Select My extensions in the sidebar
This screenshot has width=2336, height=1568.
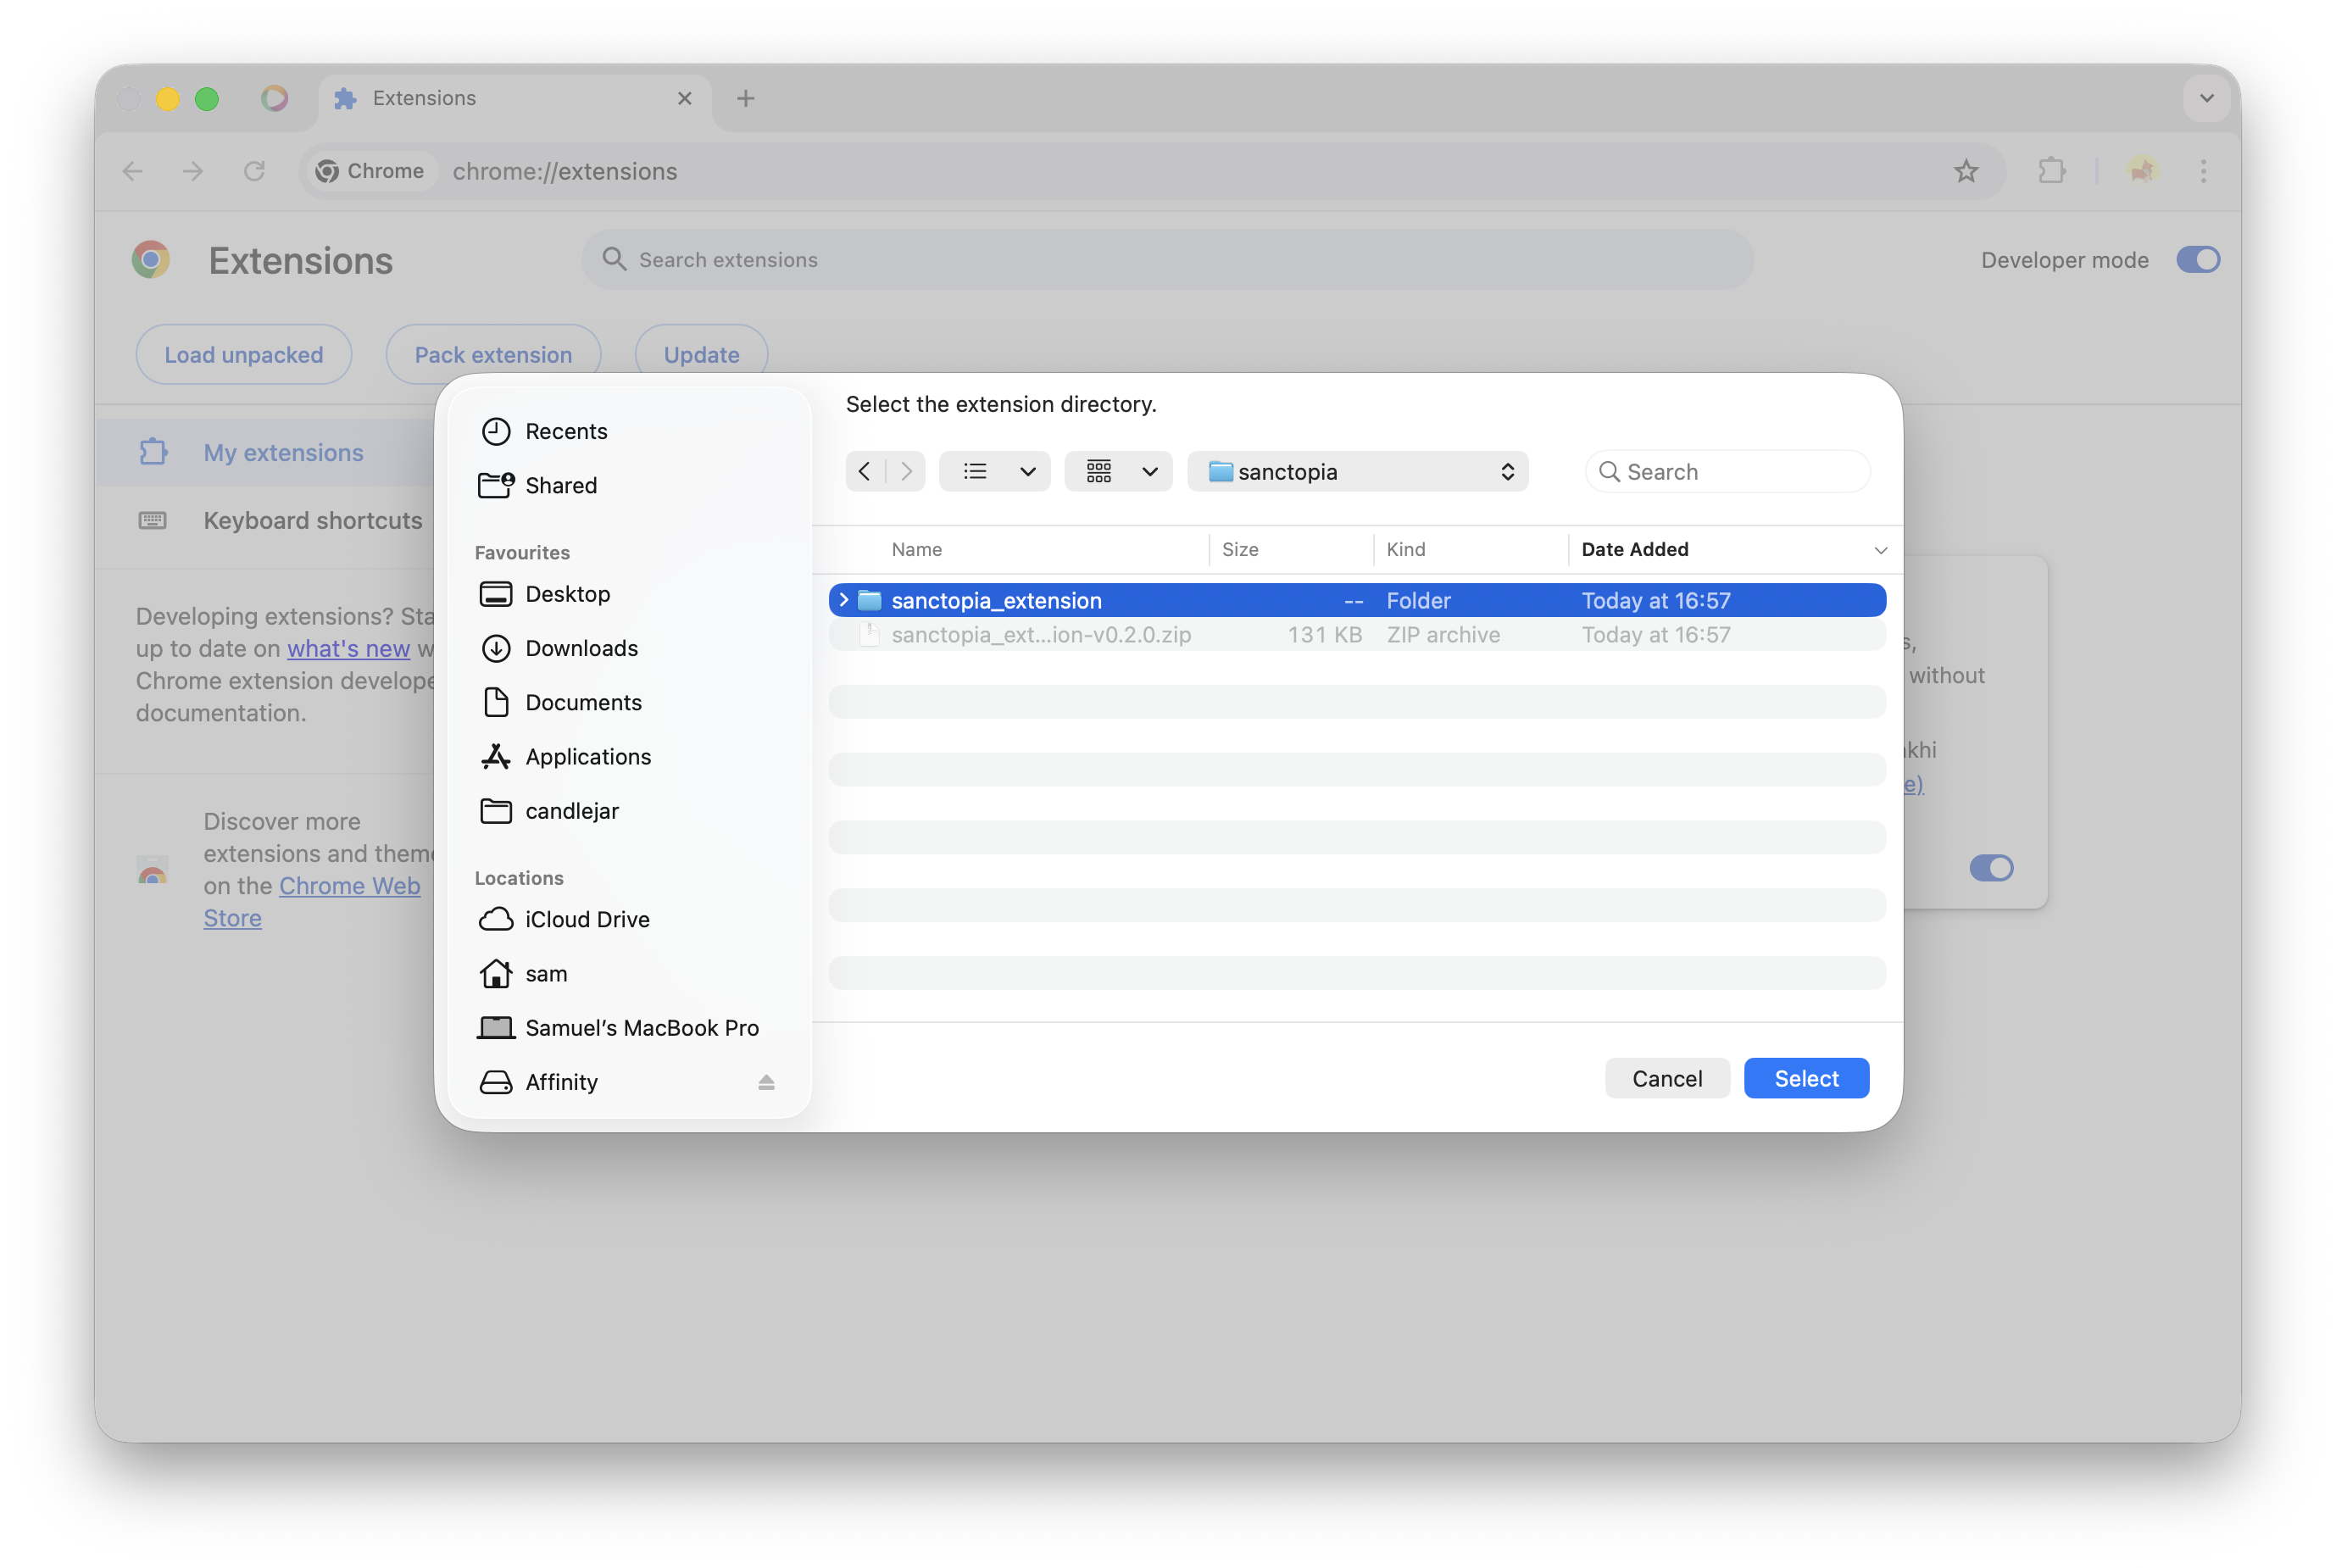pos(283,452)
